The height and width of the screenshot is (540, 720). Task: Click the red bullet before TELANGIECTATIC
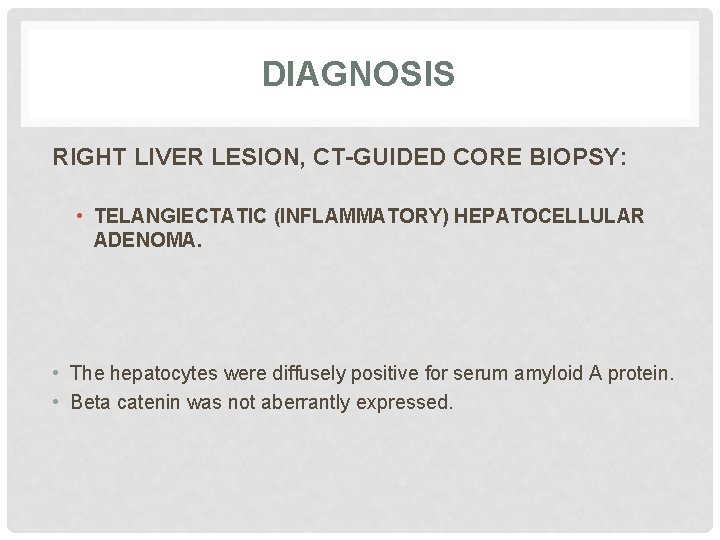click(79, 216)
